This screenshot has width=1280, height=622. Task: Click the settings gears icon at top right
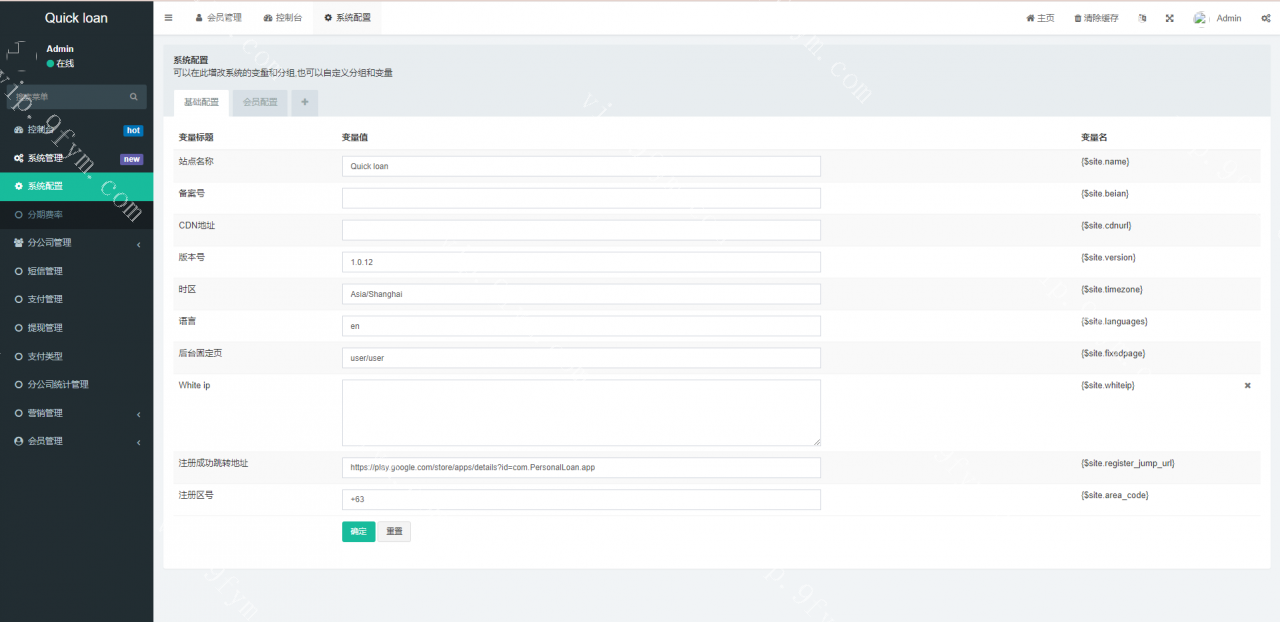(x=1265, y=18)
